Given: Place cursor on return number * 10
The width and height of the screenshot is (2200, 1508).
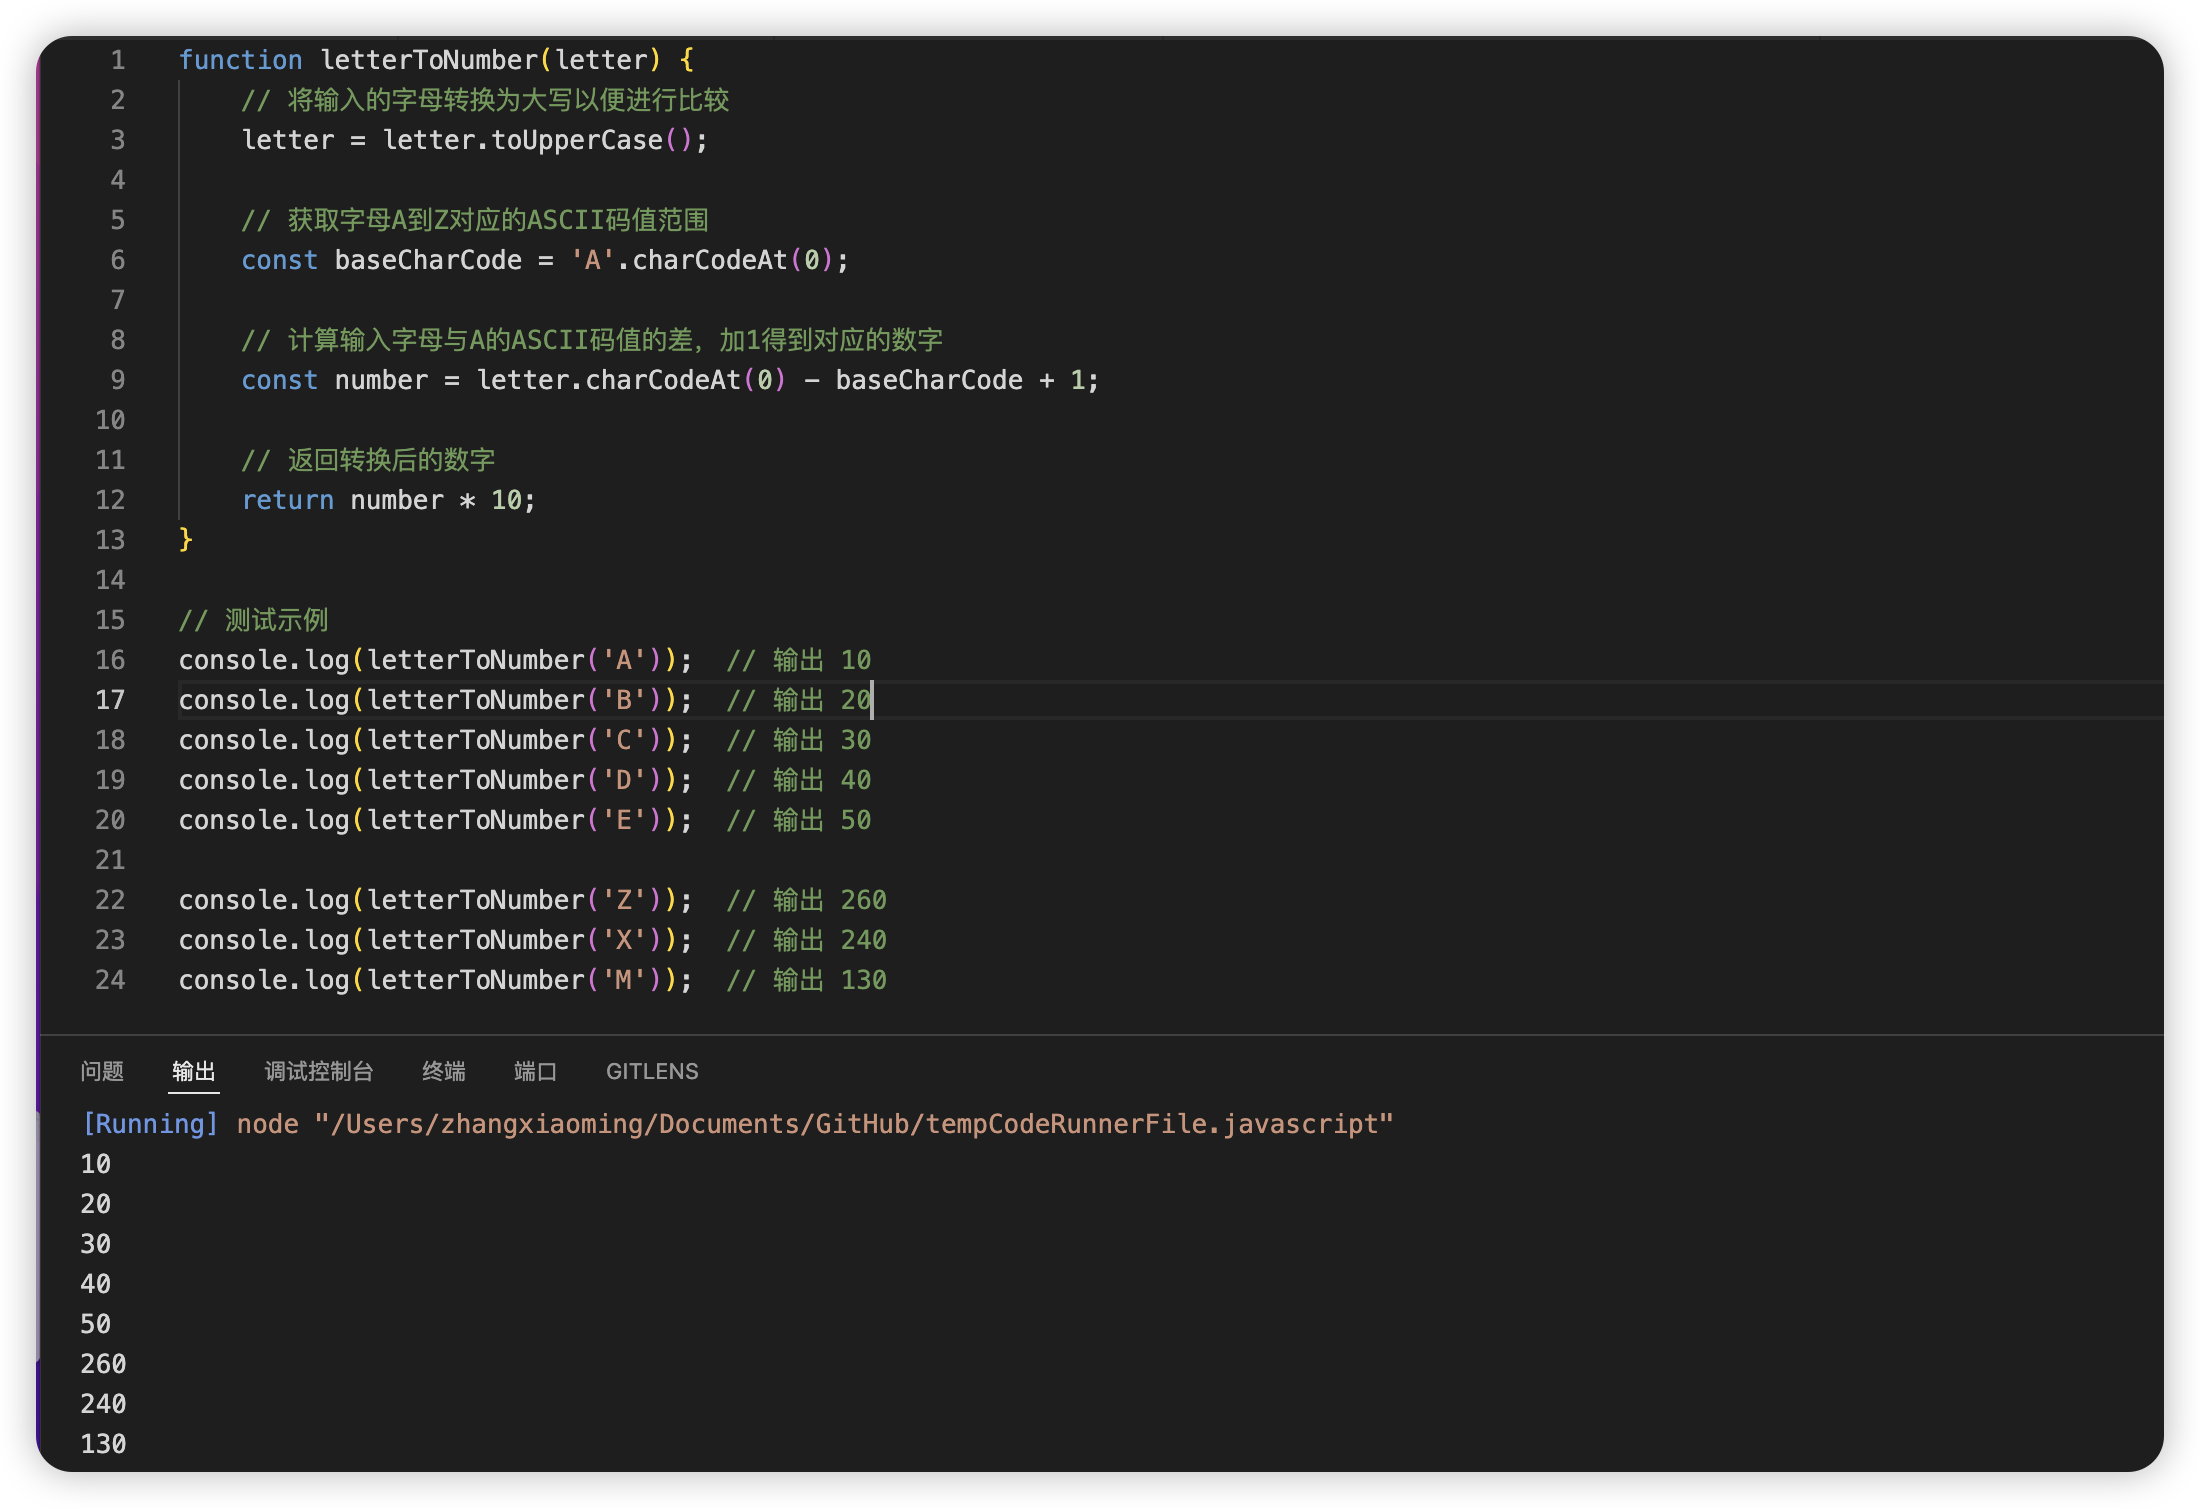Looking at the screenshot, I should pos(390,500).
